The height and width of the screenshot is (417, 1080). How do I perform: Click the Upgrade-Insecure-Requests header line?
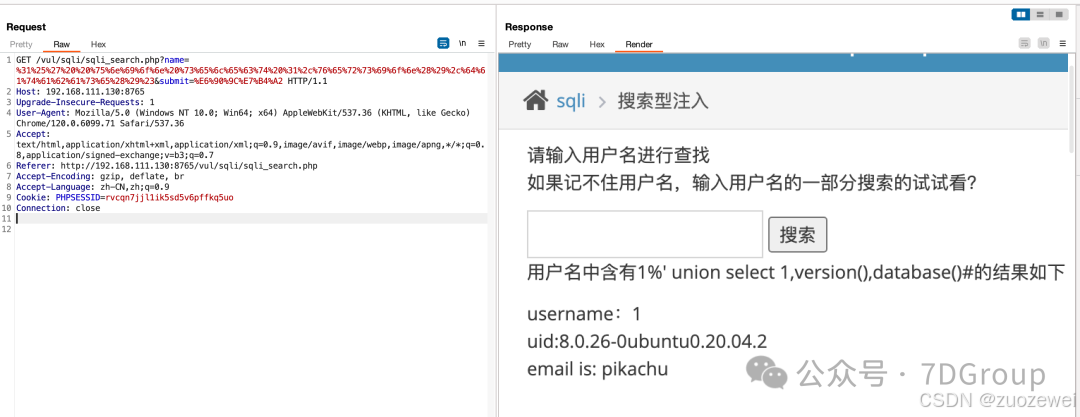(x=85, y=102)
